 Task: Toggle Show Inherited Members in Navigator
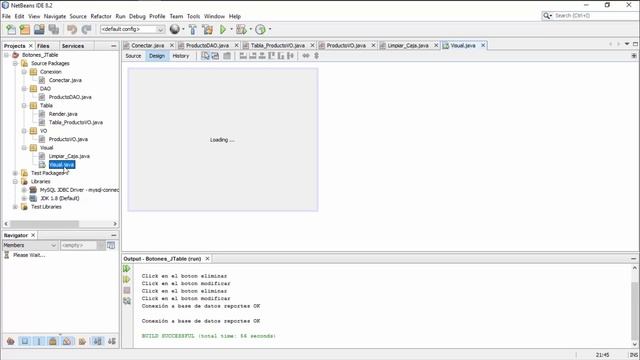tap(11, 341)
